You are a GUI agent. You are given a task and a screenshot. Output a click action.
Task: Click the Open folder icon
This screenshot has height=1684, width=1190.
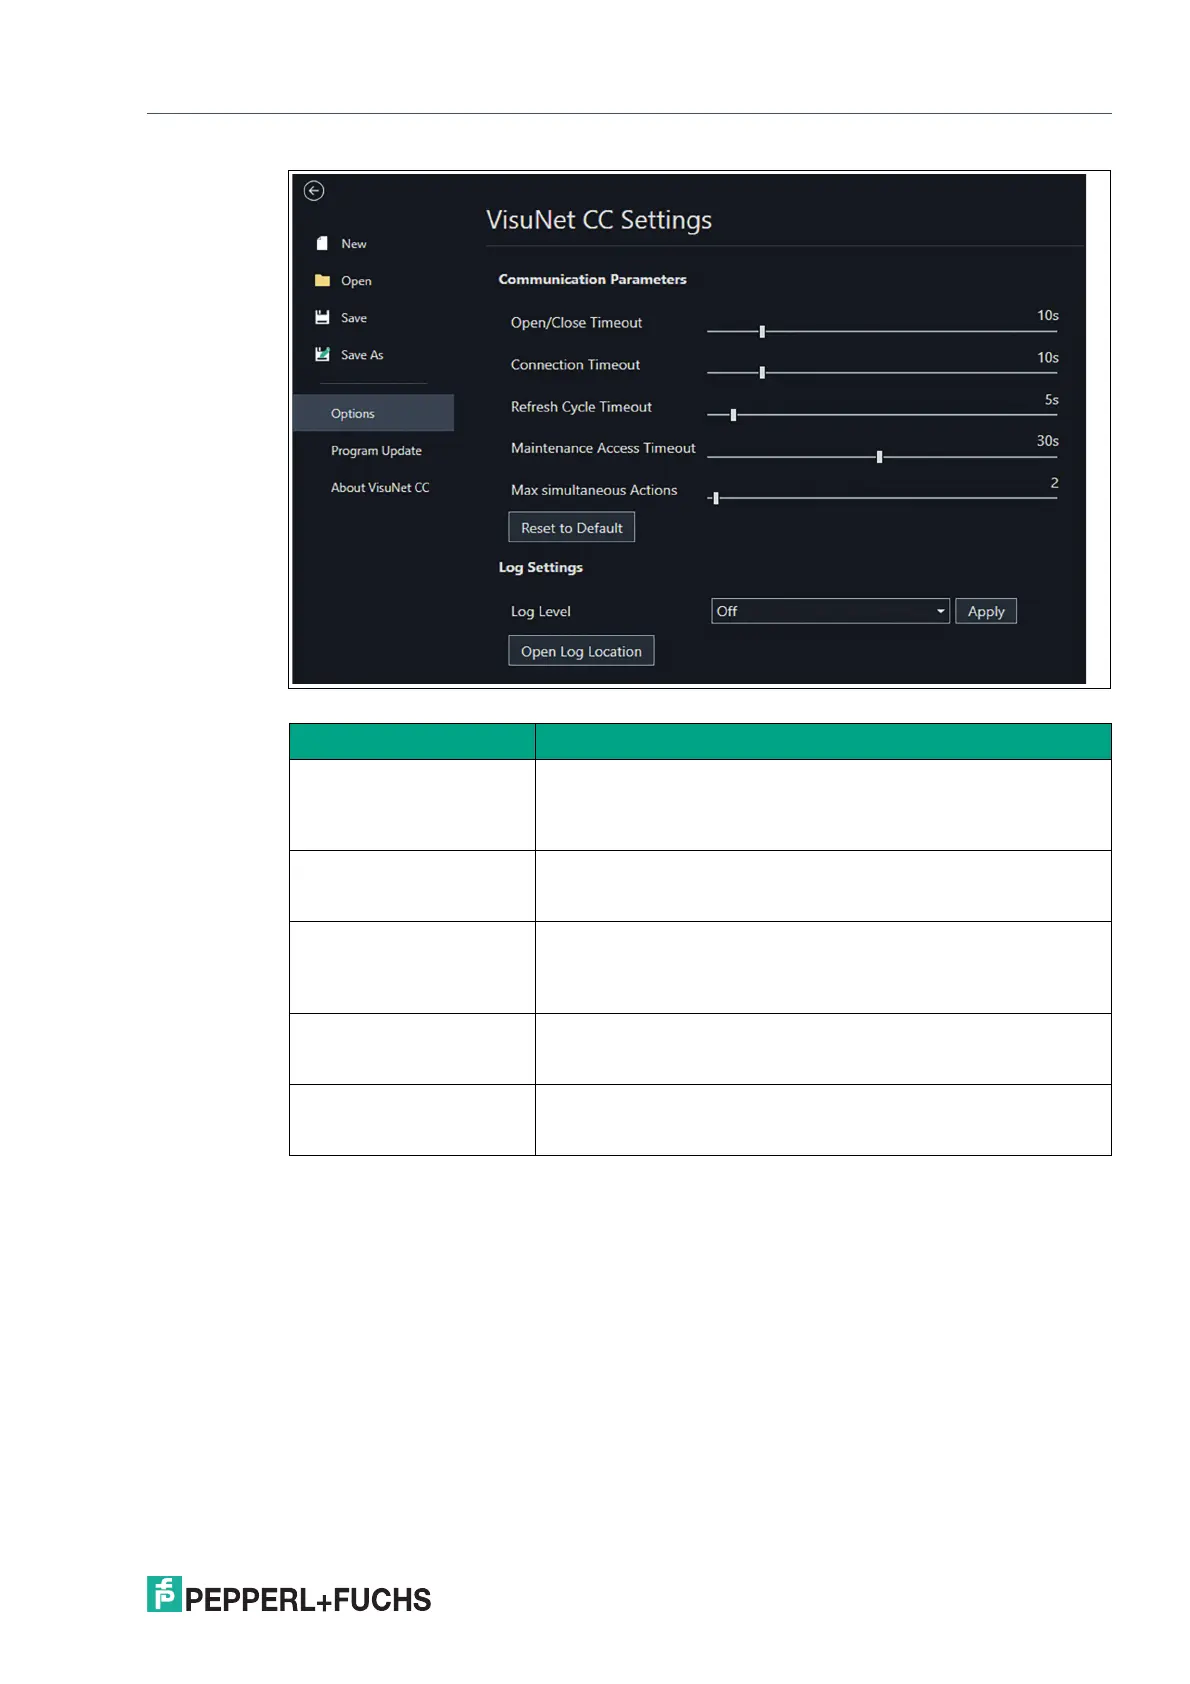click(322, 281)
